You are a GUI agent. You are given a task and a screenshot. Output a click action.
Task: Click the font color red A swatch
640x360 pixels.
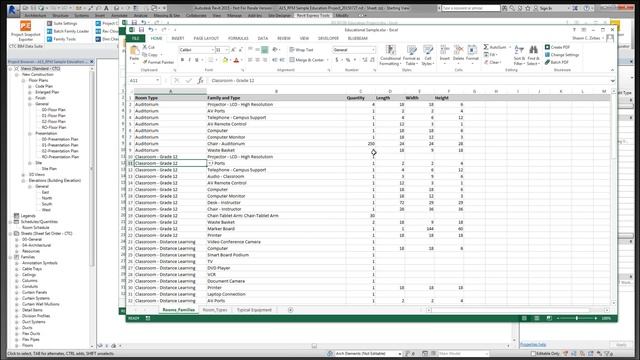236,60
